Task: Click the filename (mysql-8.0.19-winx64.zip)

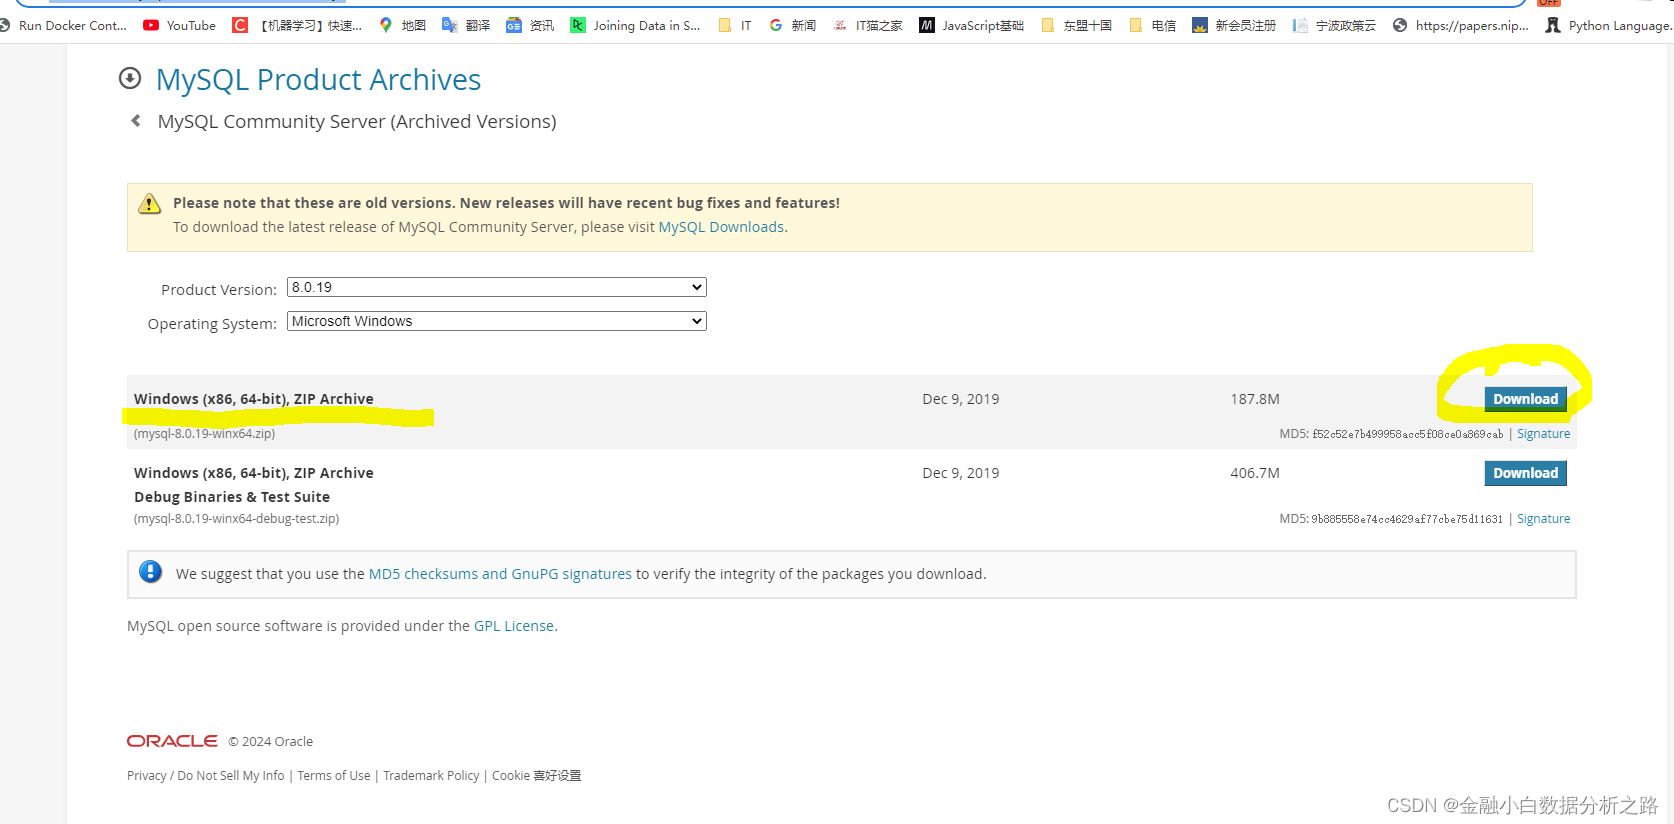Action: click(204, 434)
